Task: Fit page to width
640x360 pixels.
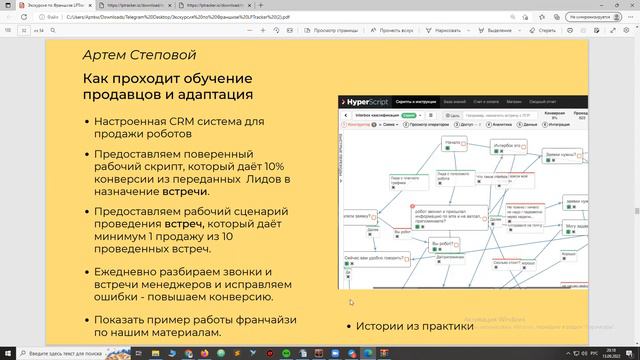Action: (290, 30)
